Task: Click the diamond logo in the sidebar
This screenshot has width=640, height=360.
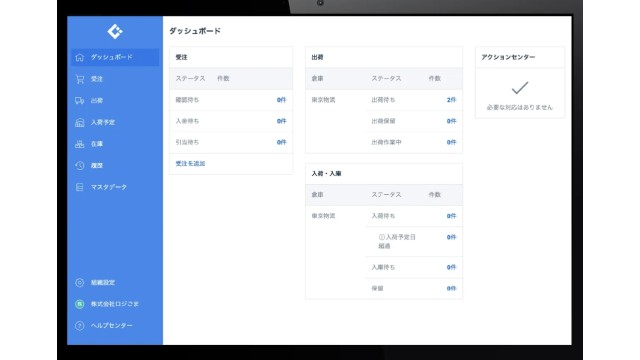Action: 115,31
